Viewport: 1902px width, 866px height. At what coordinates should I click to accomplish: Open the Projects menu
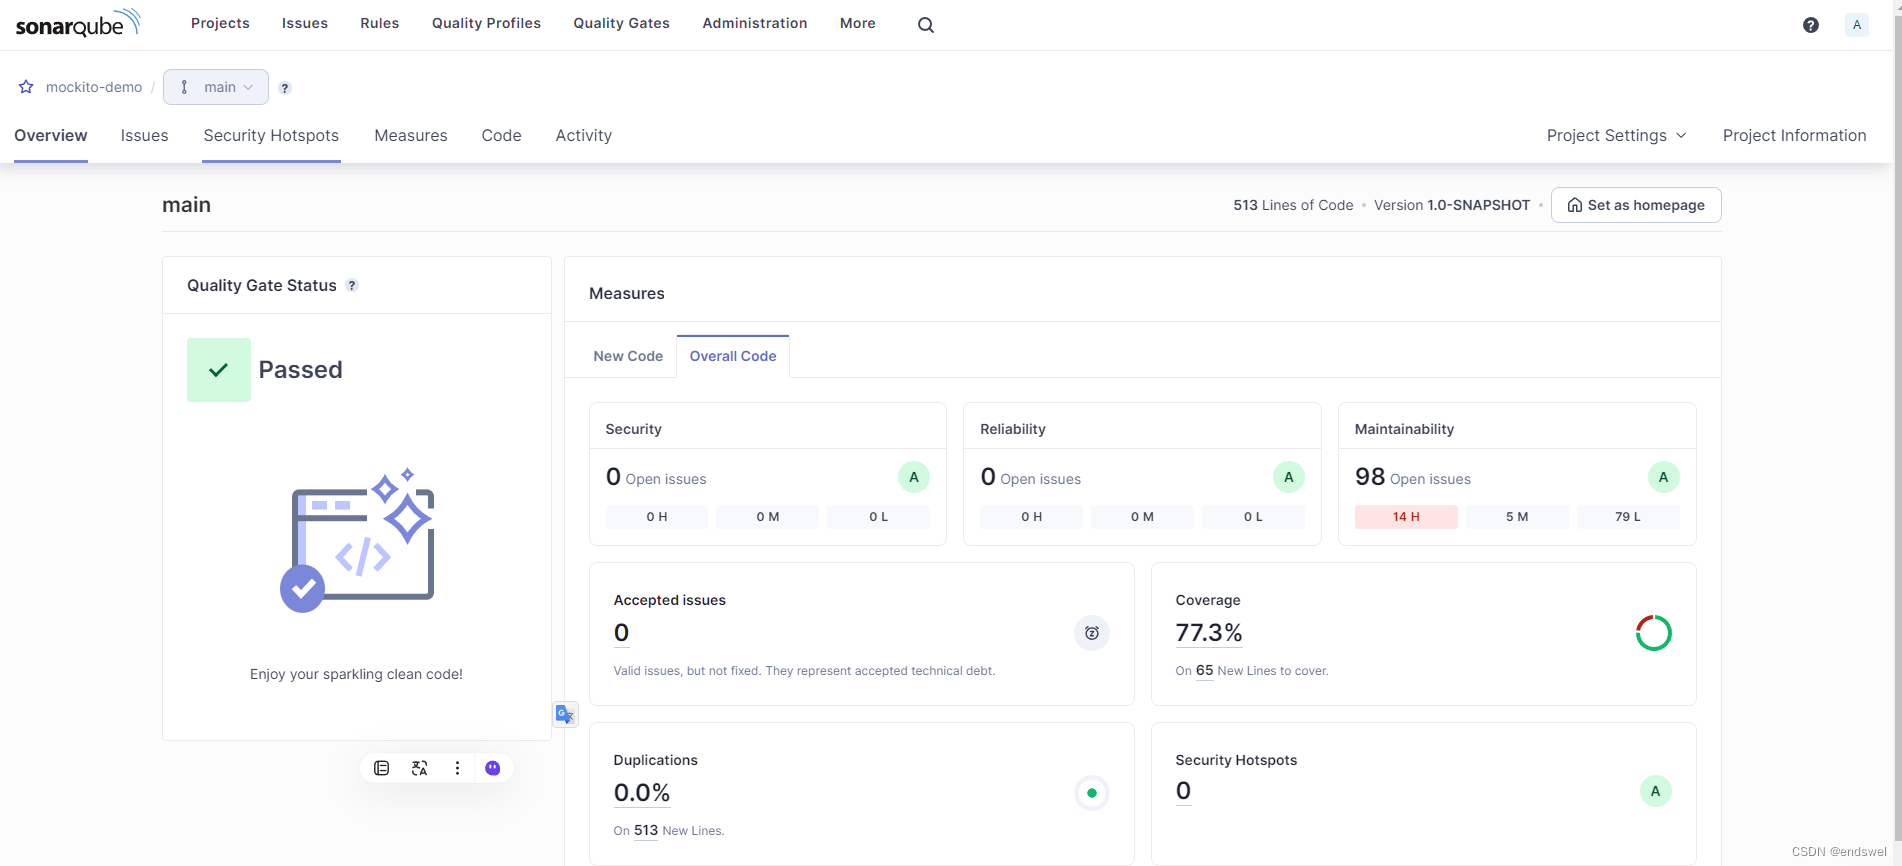tap(220, 23)
